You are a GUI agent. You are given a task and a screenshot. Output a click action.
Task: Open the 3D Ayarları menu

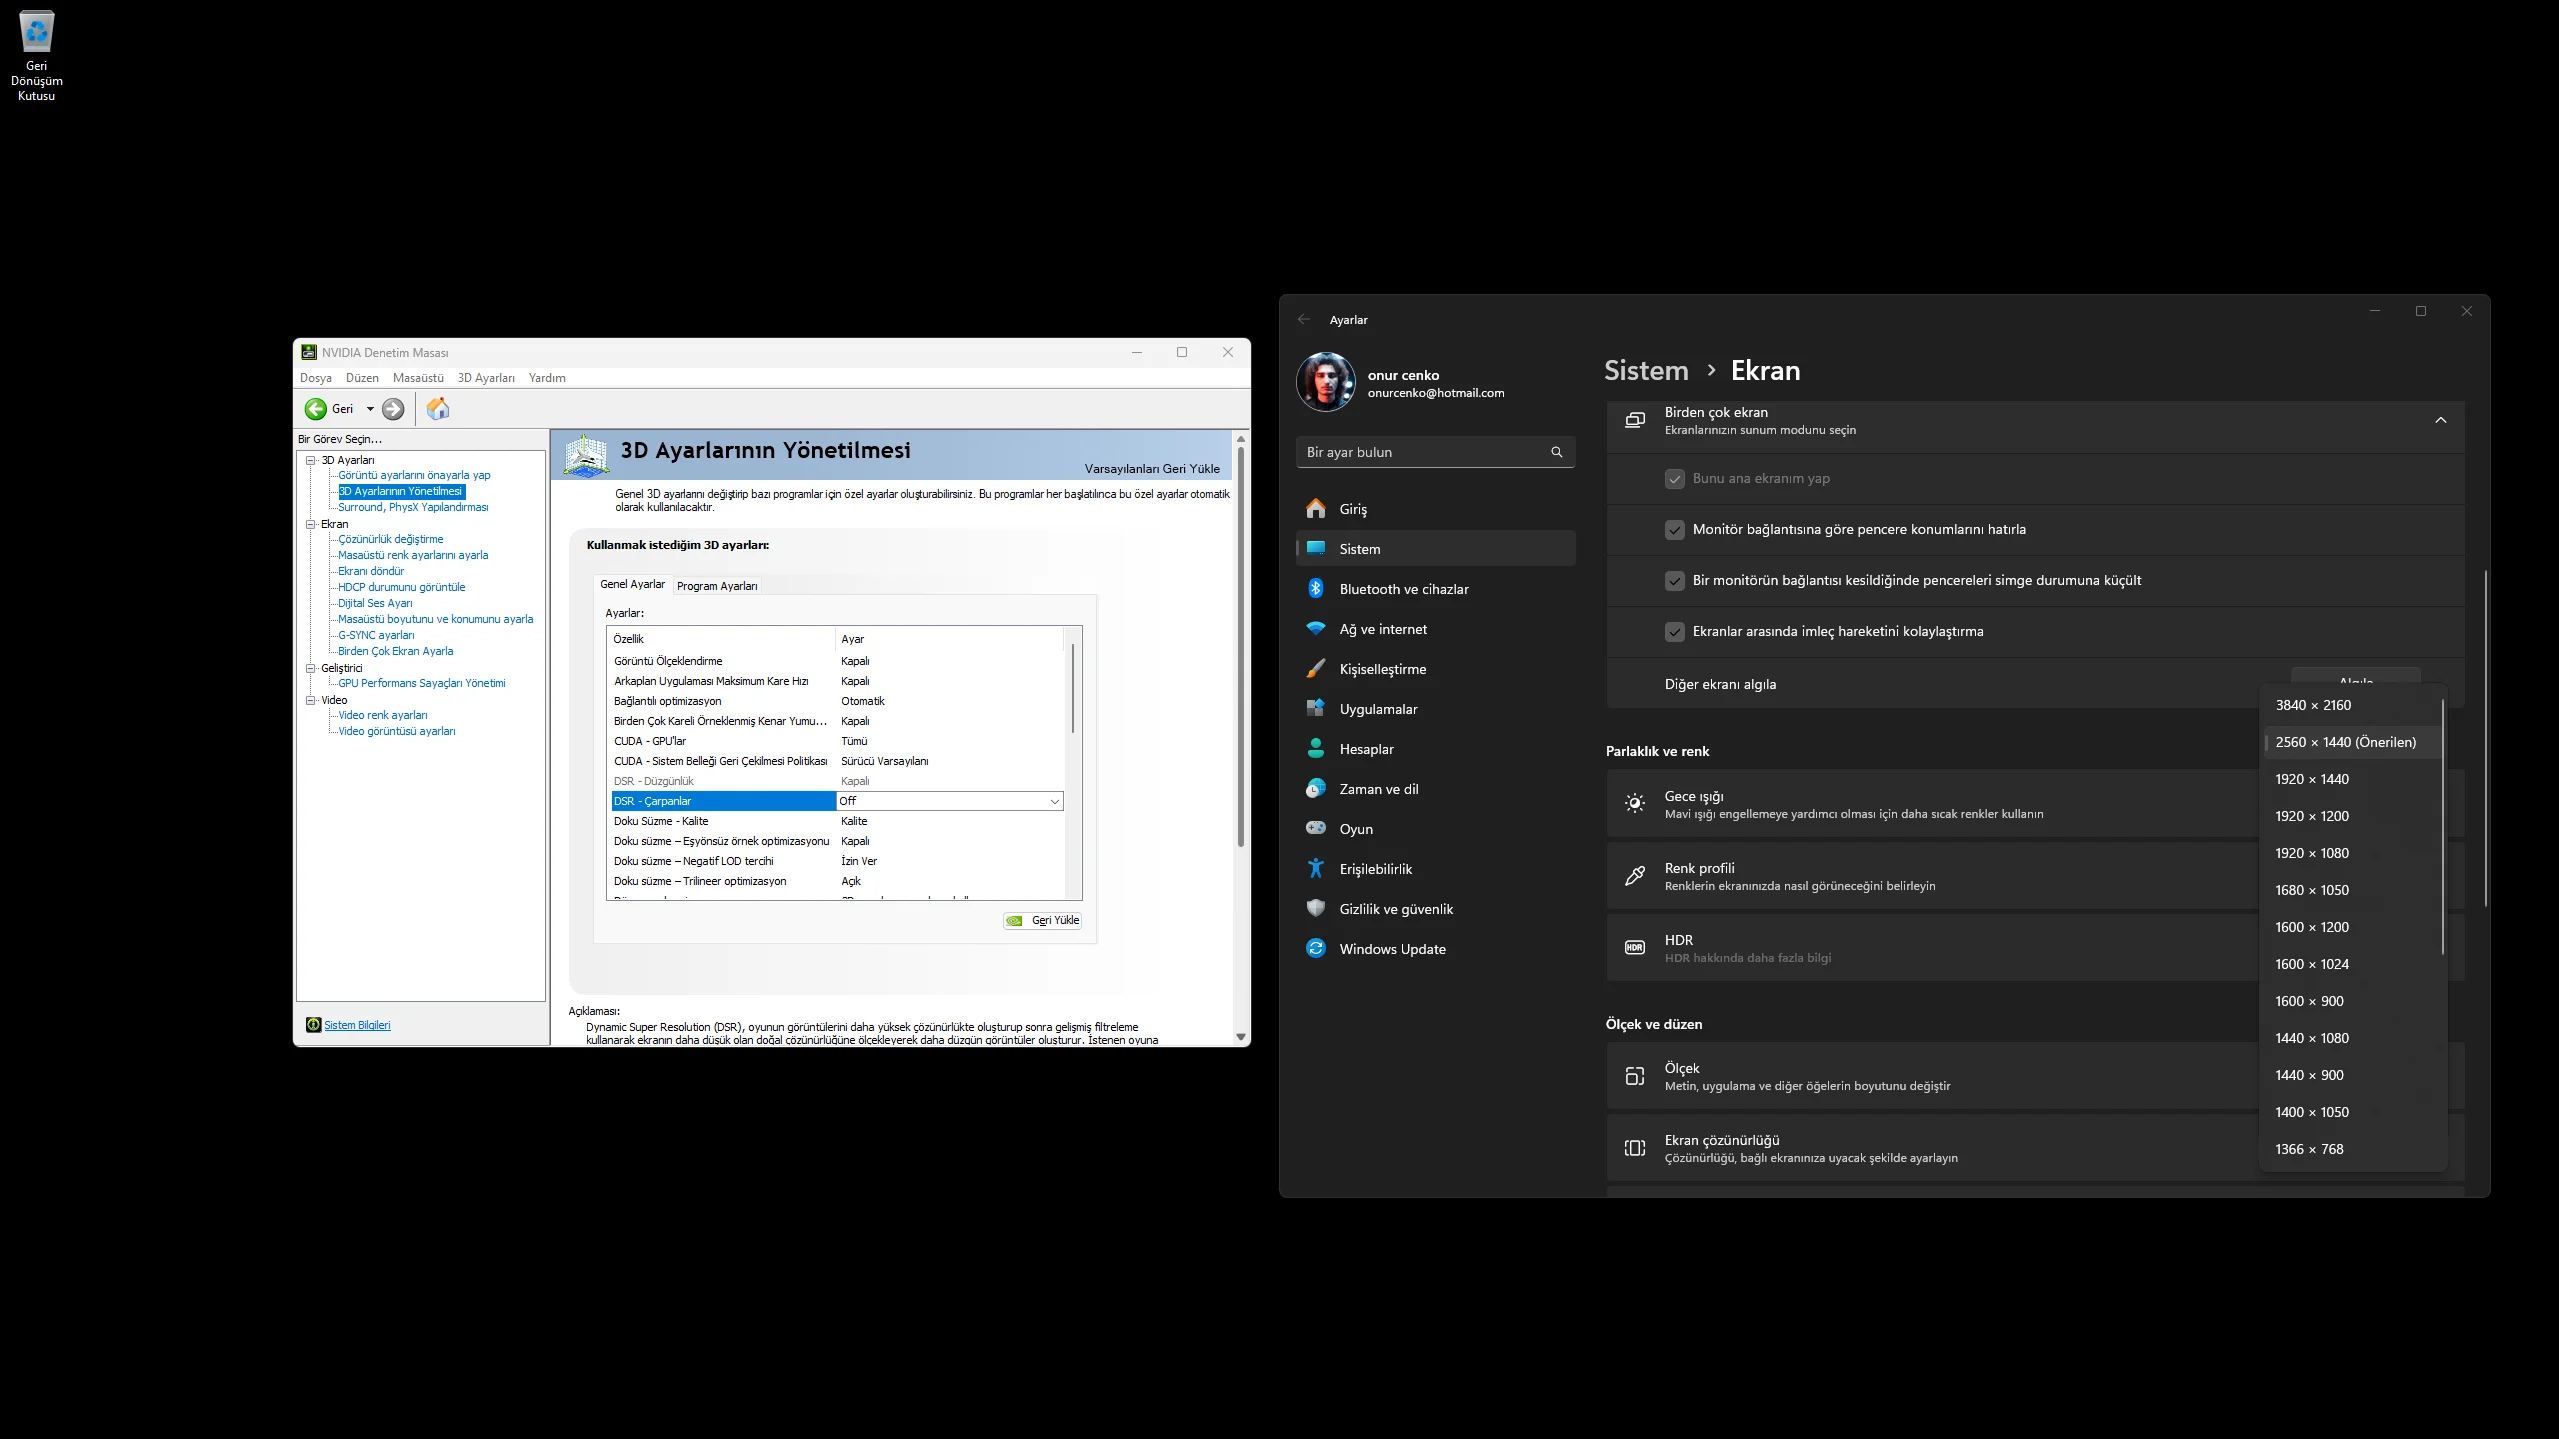pos(486,378)
